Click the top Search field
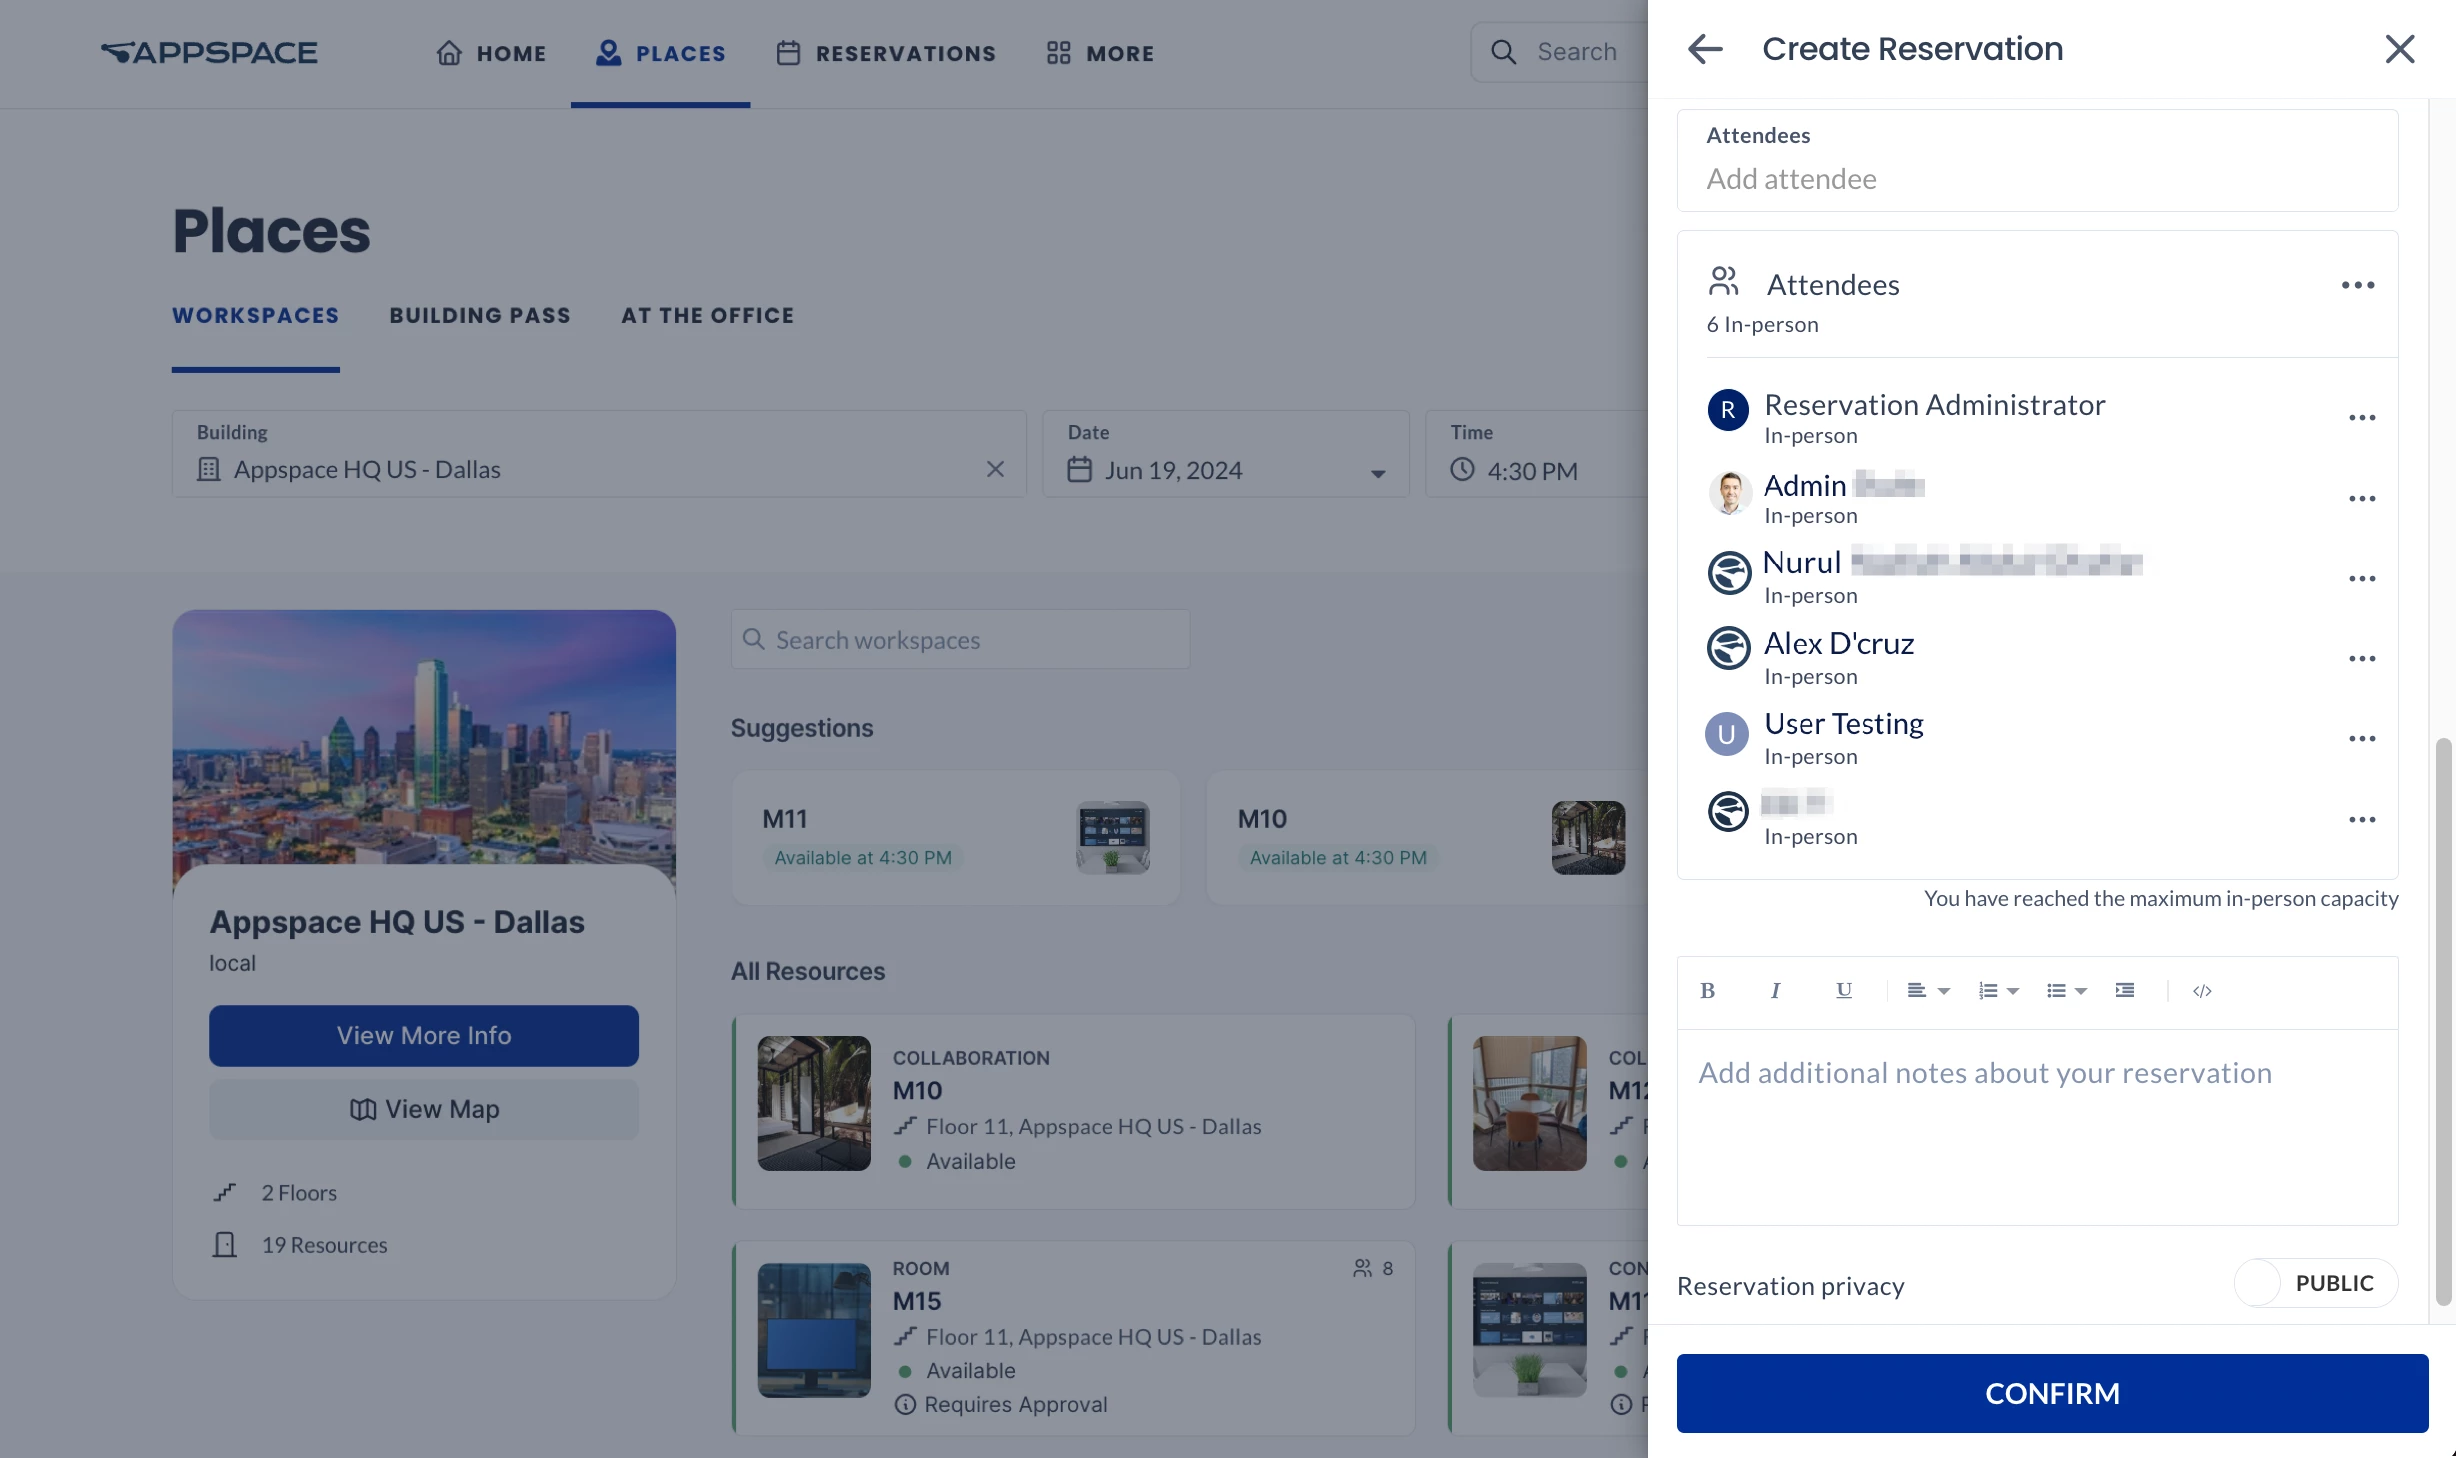 pos(1560,52)
